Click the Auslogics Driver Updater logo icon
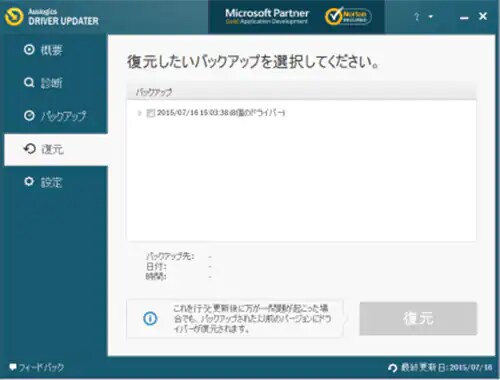The width and height of the screenshot is (500, 380). [14, 17]
